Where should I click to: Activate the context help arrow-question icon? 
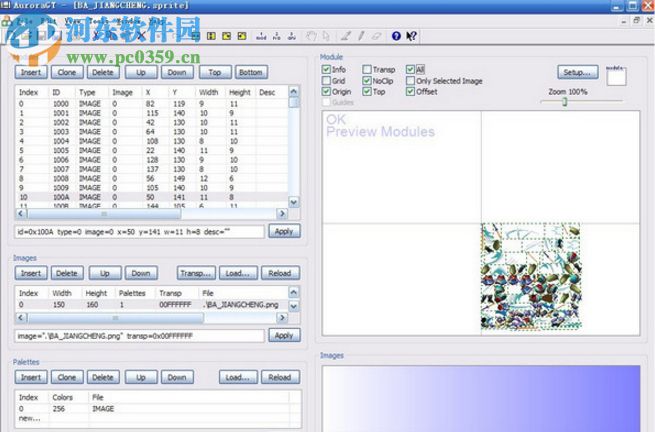click(411, 36)
